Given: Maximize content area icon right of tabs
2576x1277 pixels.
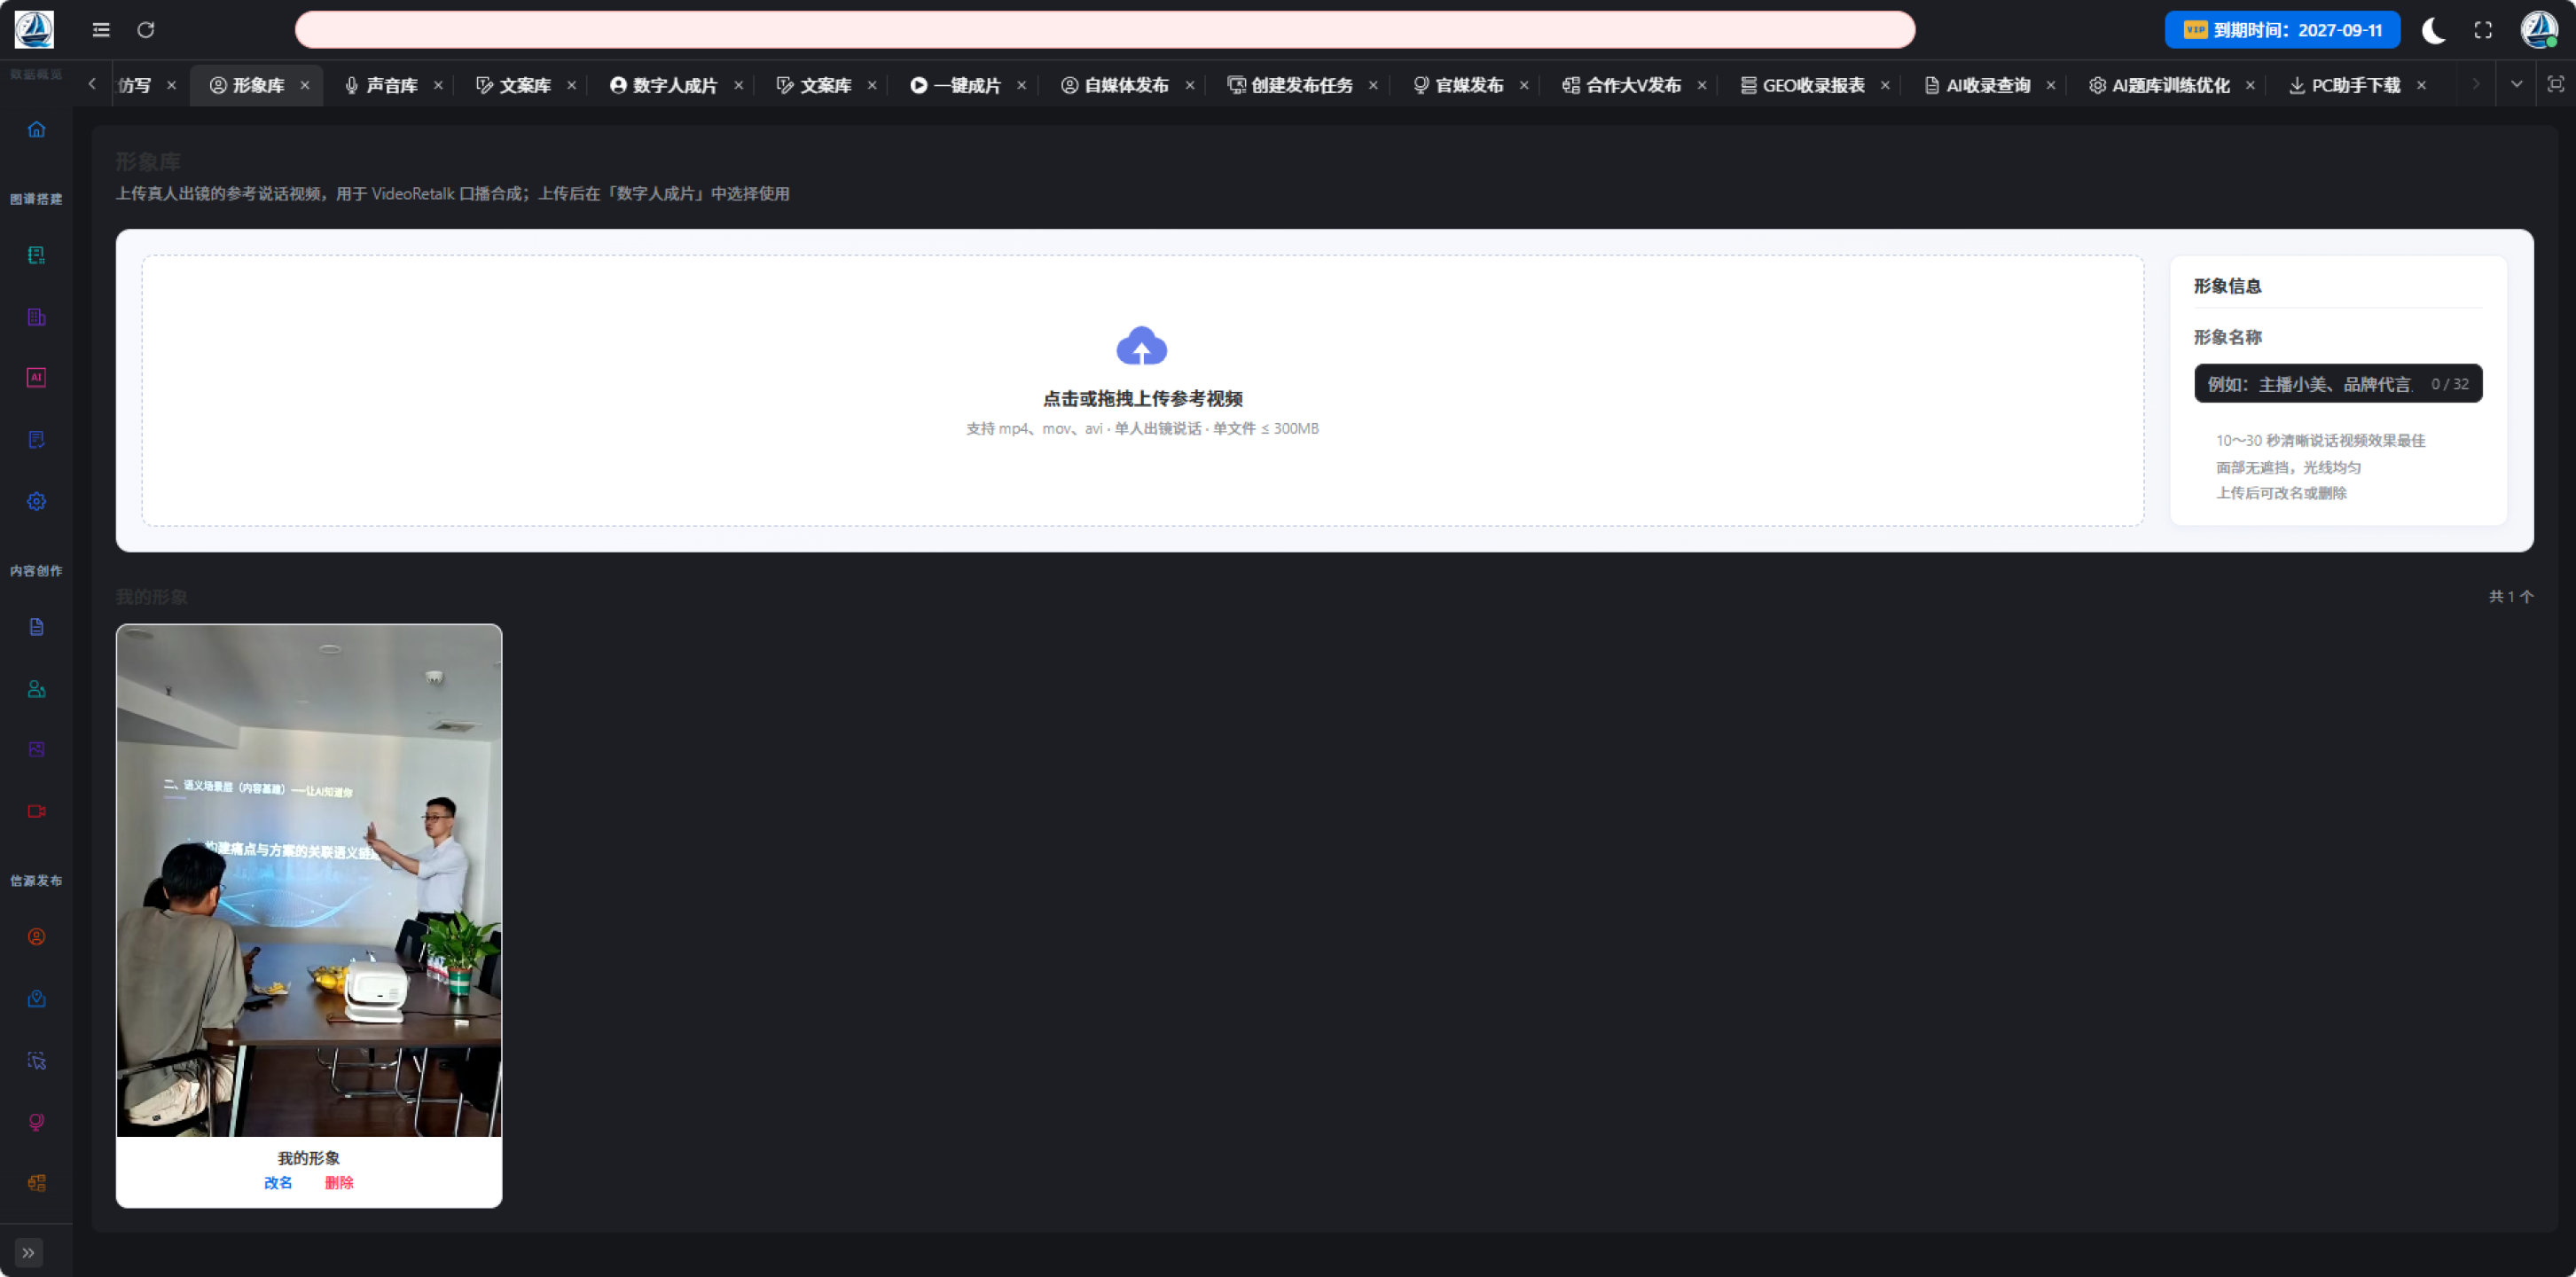Looking at the screenshot, I should [2555, 84].
